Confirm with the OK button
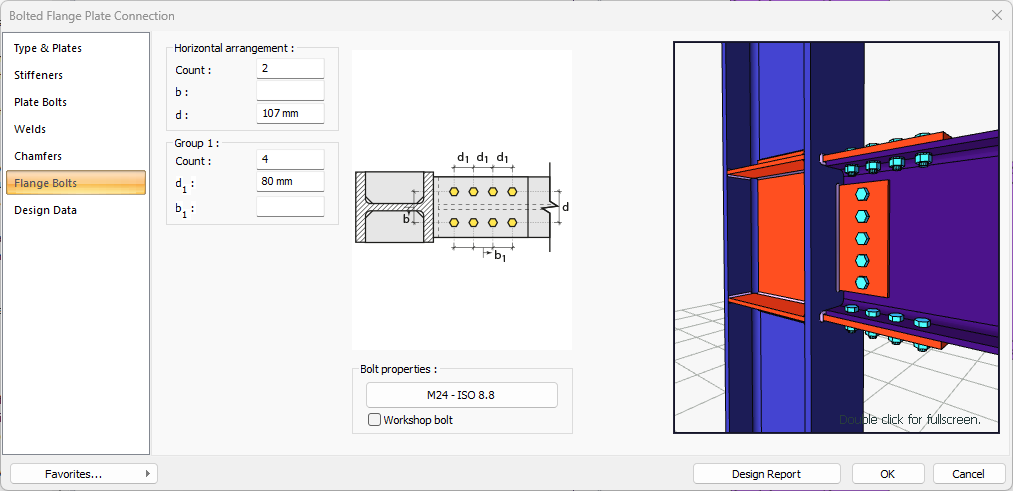 click(x=888, y=474)
